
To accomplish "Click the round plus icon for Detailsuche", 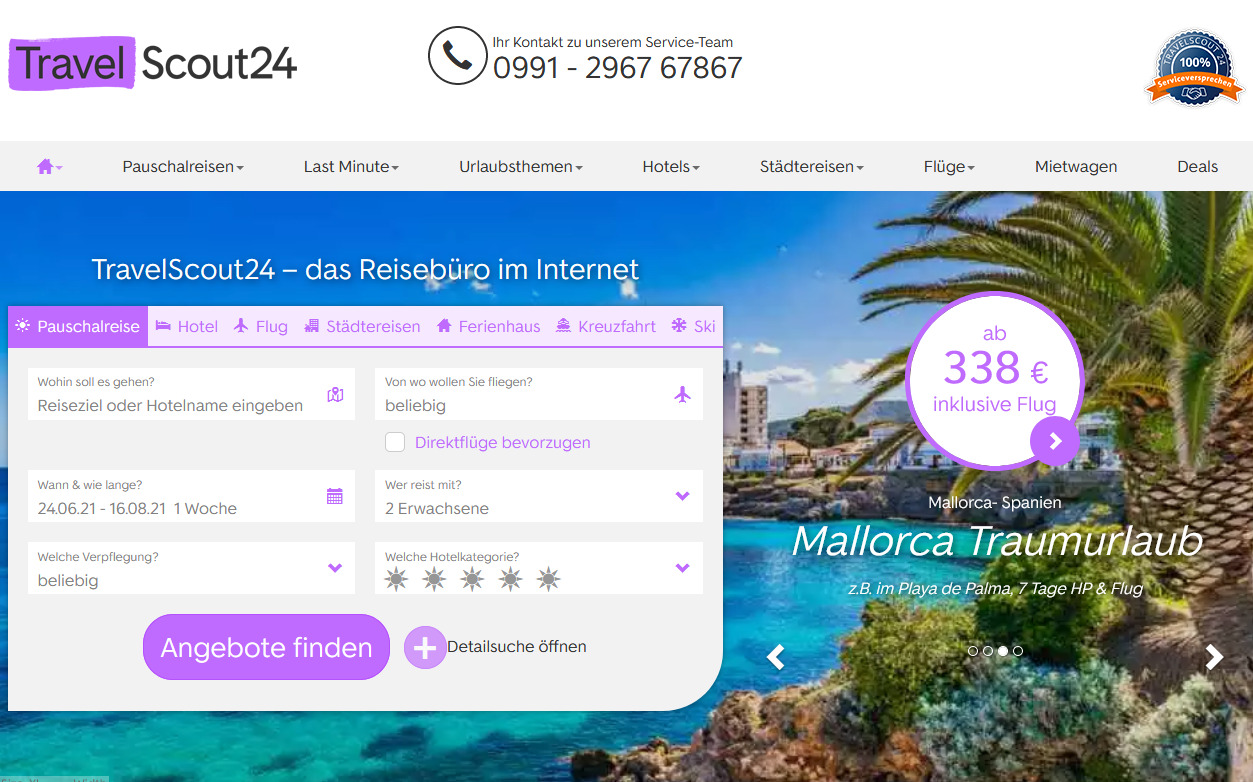I will (x=425, y=648).
